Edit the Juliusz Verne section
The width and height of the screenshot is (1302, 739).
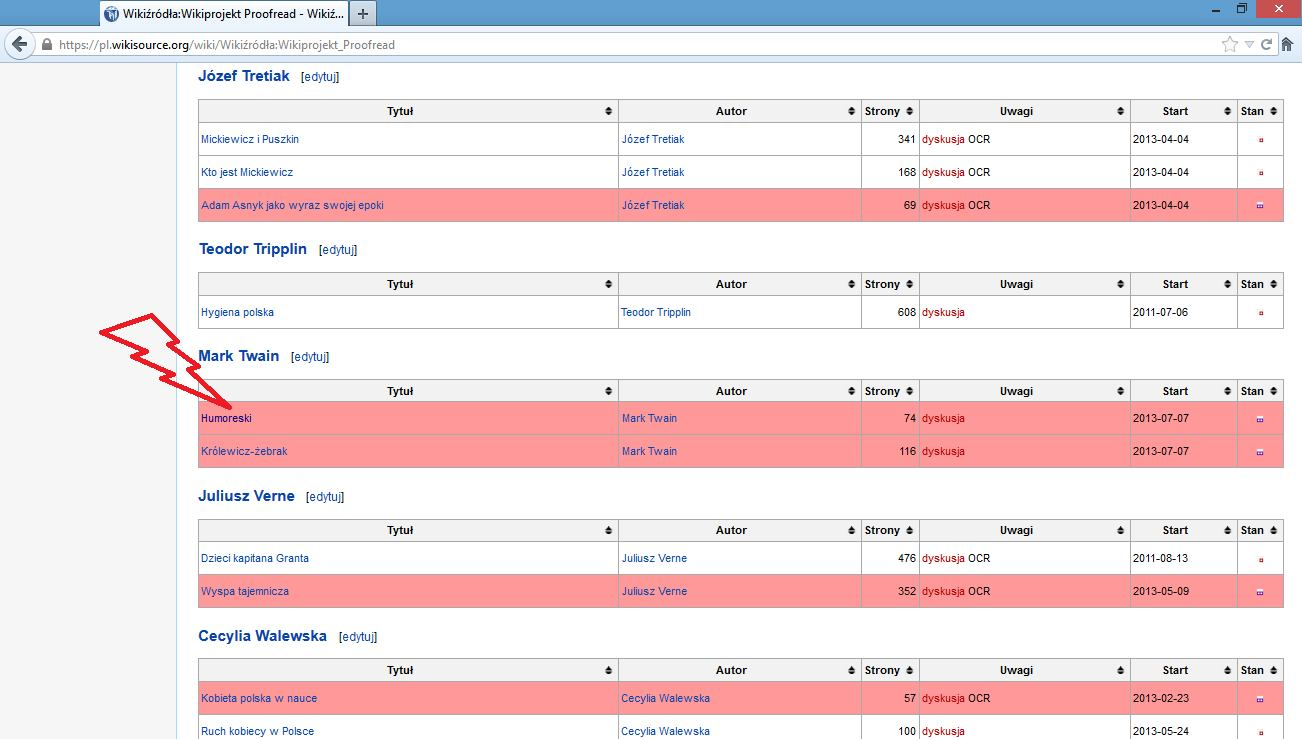(x=325, y=497)
